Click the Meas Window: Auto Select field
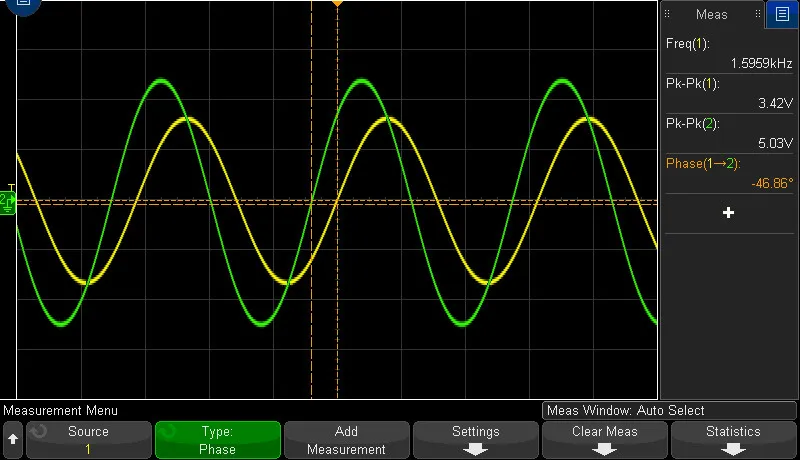Screen dimensions: 800x460 (x=669, y=411)
